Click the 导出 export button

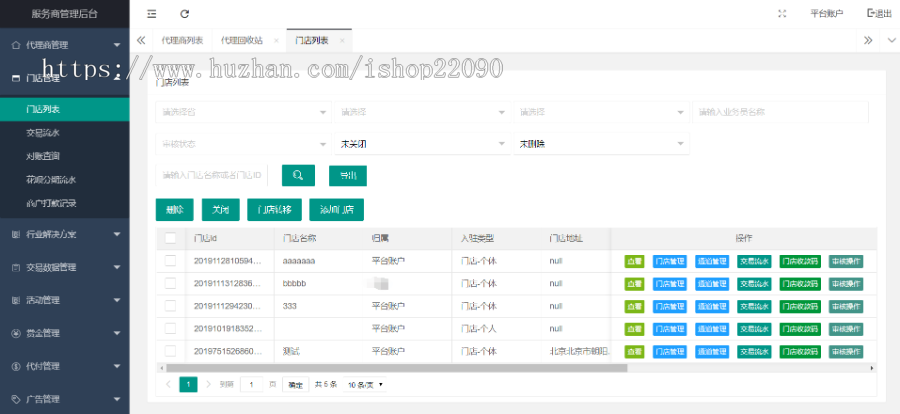tap(348, 176)
